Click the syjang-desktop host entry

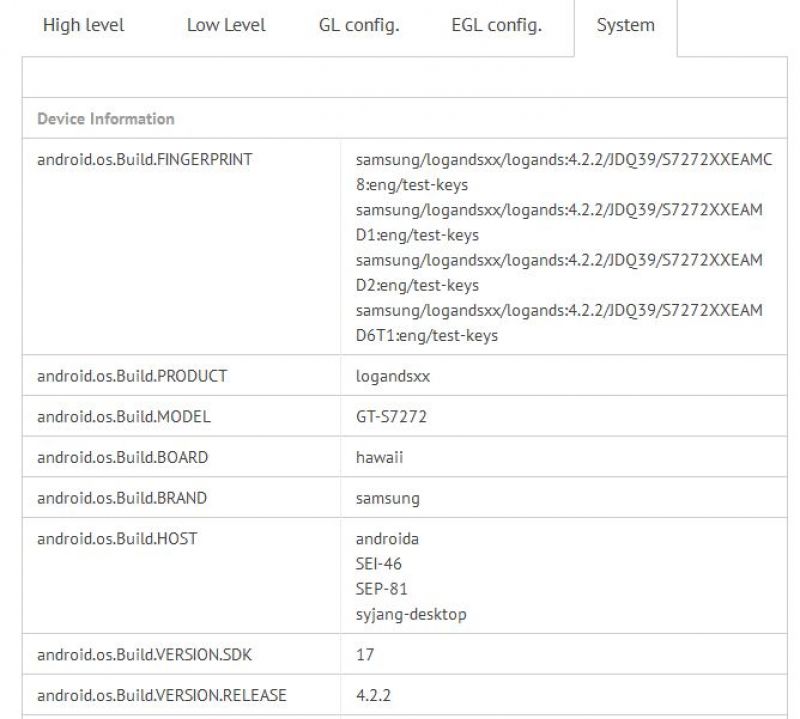(411, 614)
